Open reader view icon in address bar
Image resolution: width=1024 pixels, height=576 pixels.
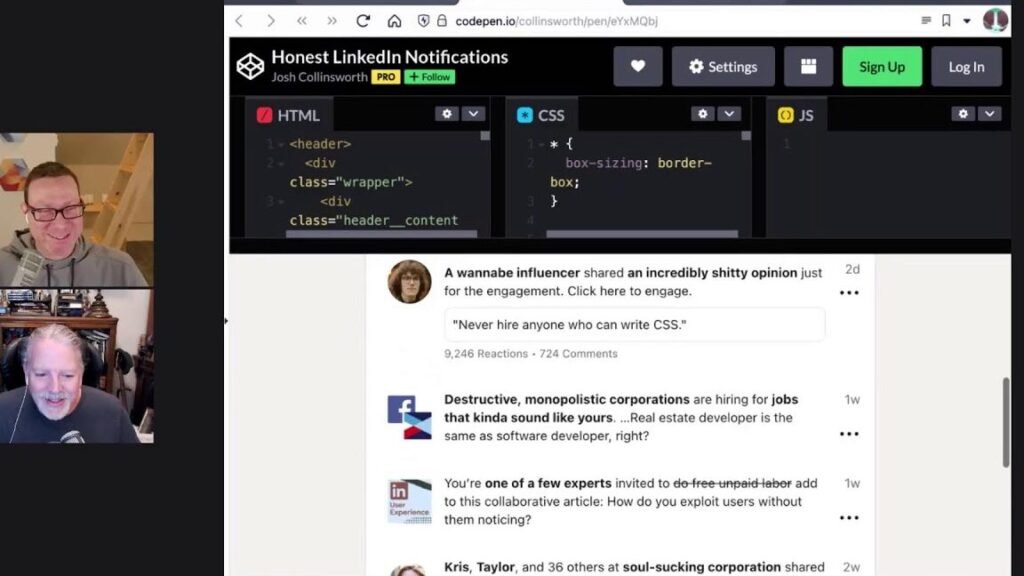coord(926,21)
